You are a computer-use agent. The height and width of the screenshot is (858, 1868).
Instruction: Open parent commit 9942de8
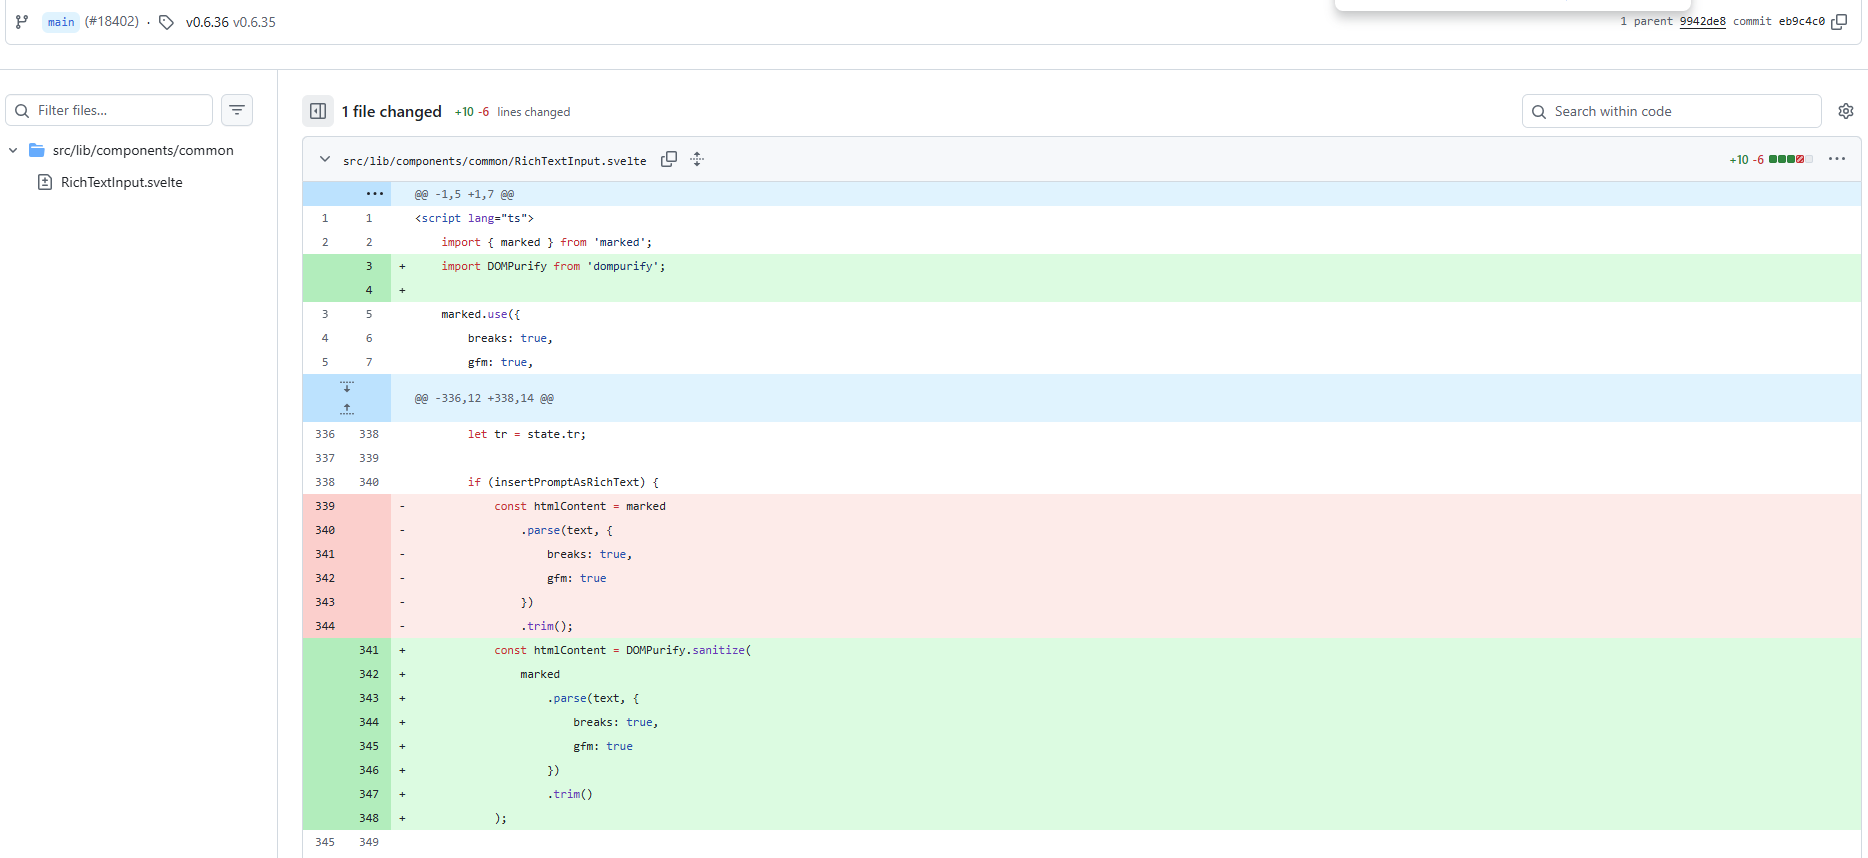point(1702,21)
